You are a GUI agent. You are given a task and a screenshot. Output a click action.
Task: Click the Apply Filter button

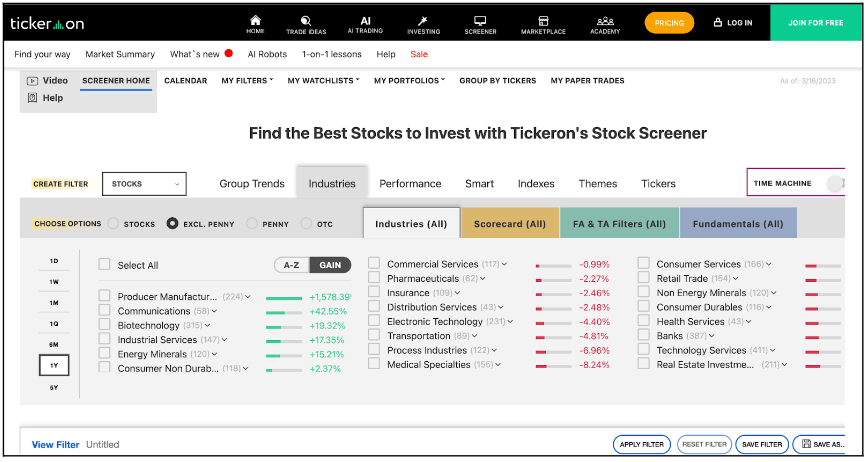pos(642,444)
